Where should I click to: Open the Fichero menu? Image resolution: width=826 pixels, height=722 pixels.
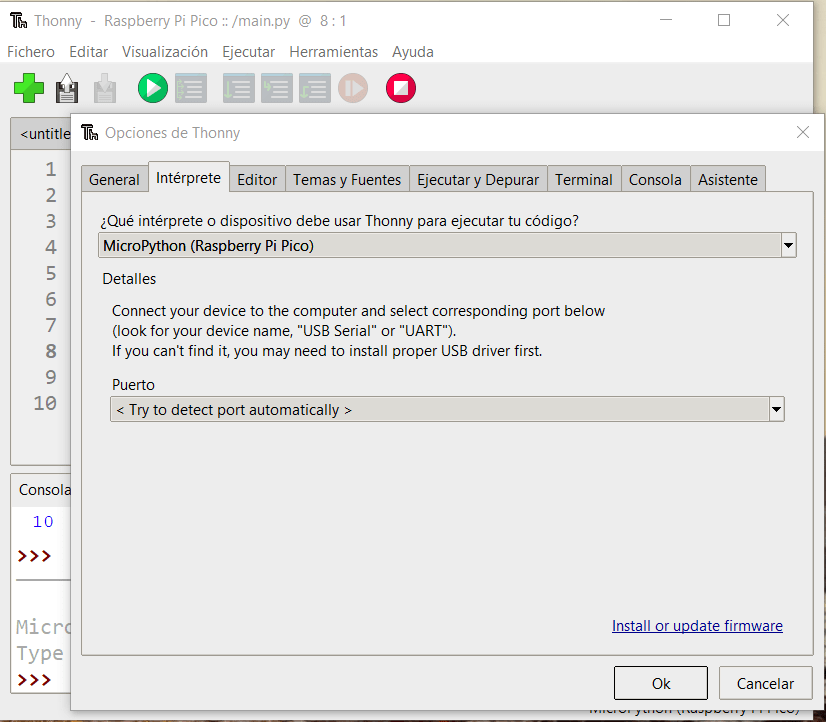pos(31,52)
